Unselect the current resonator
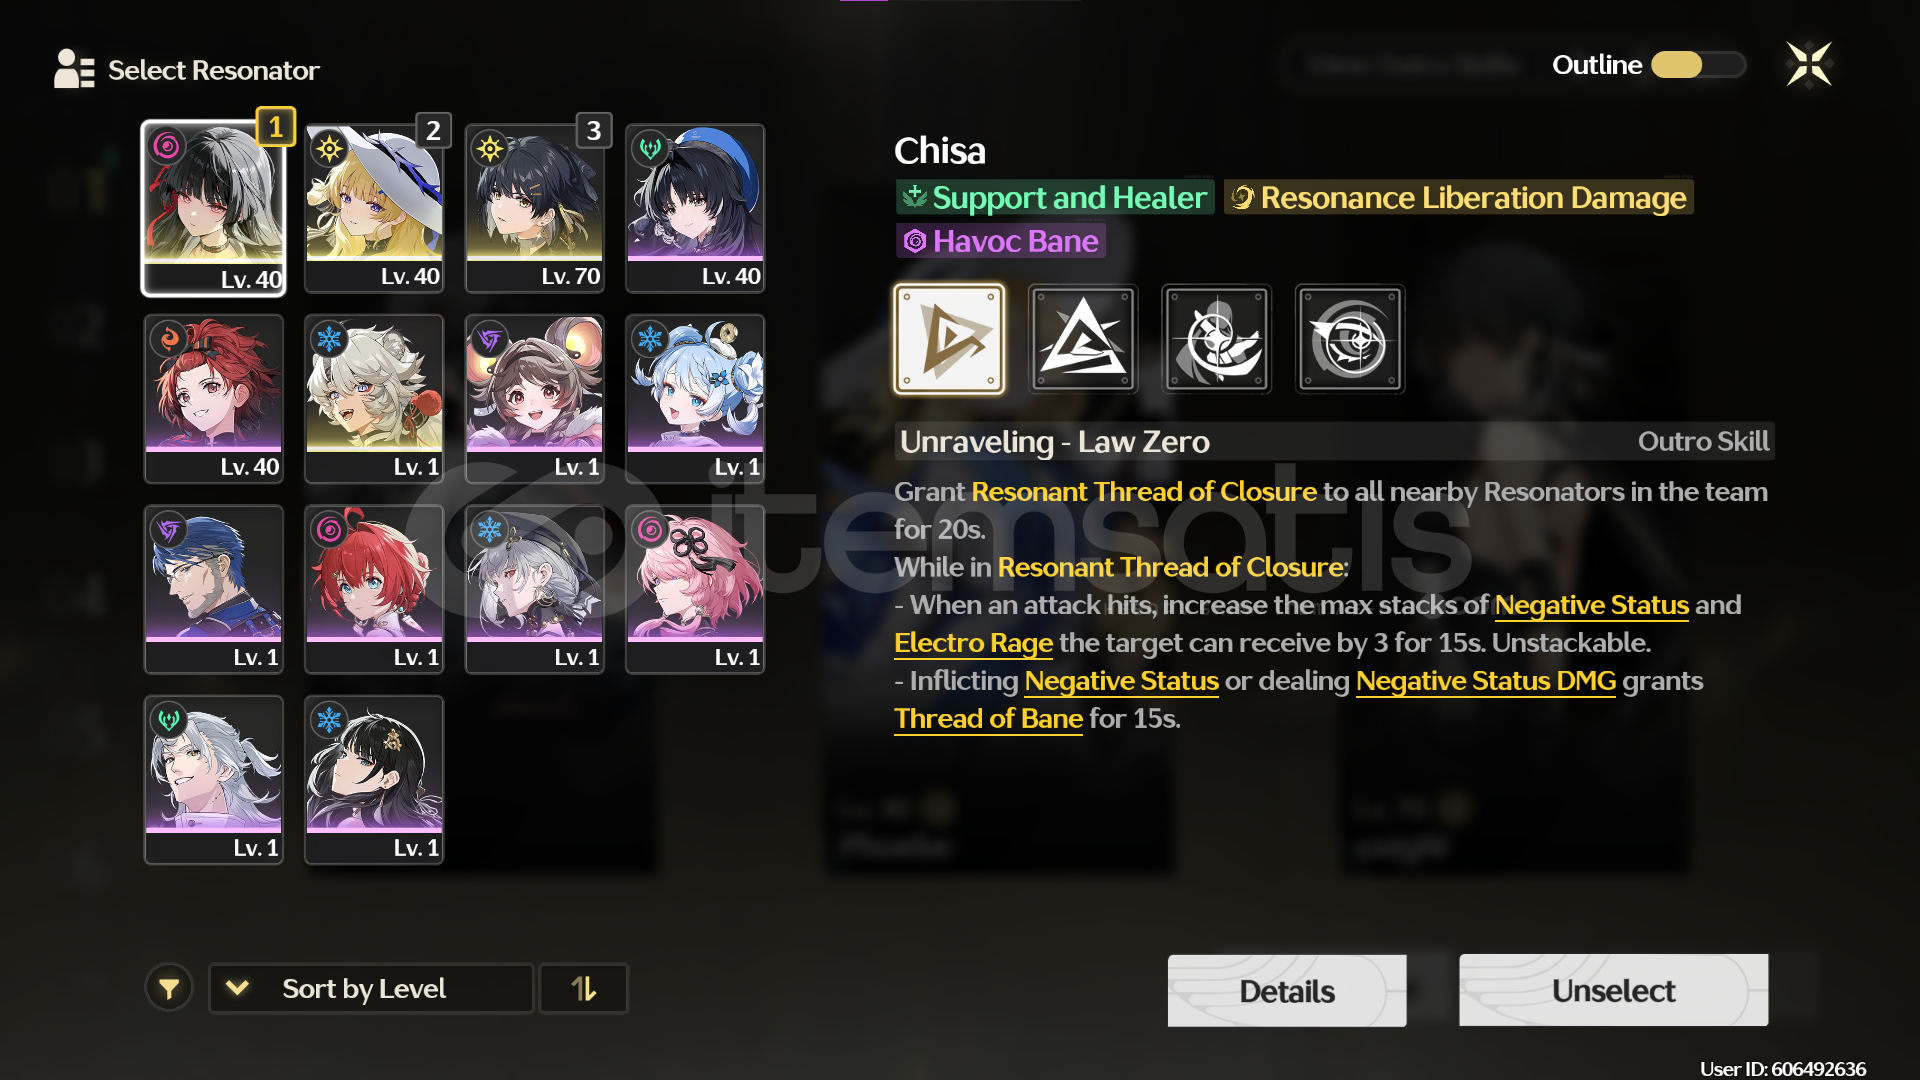The width and height of the screenshot is (1920, 1080). (1613, 990)
